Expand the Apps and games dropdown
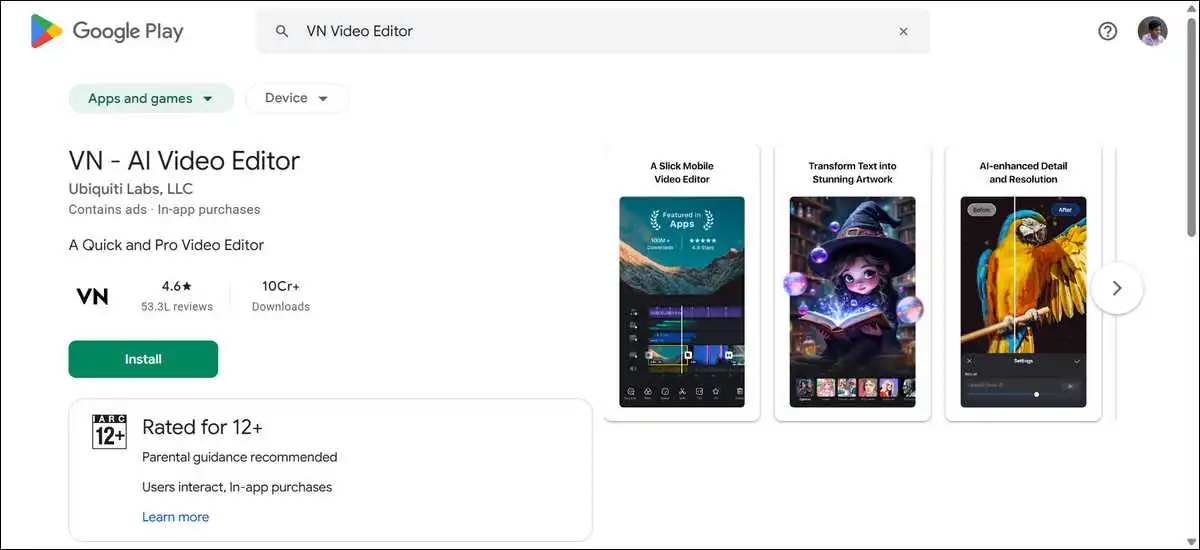Viewport: 1200px width, 550px height. tap(151, 98)
